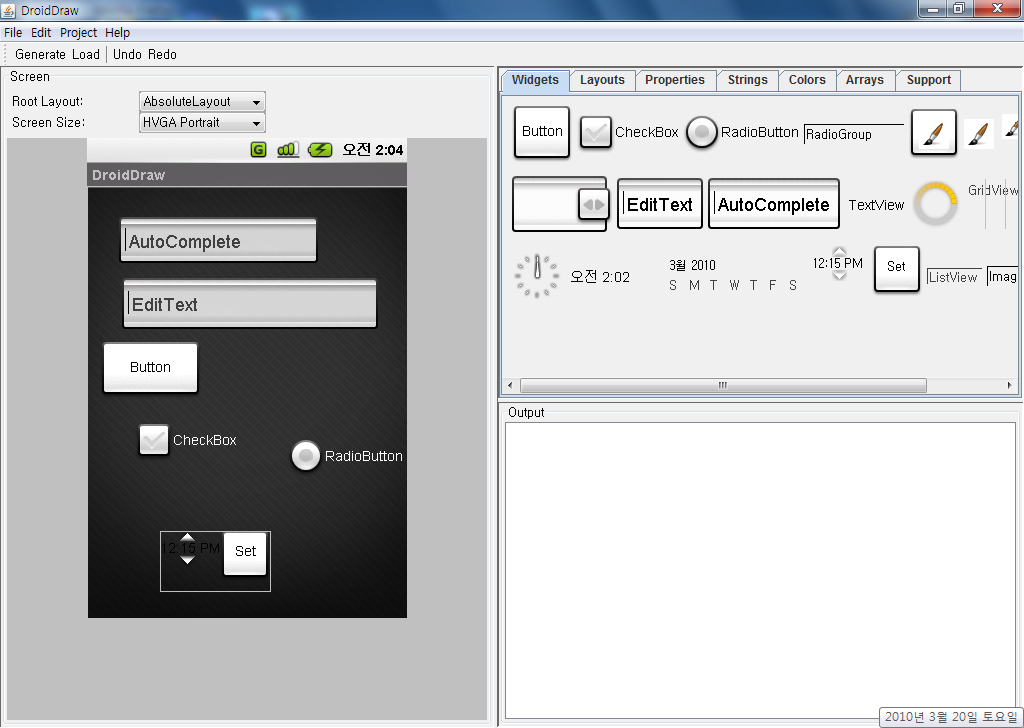Click up arrow of the canvas time picker

[187, 538]
